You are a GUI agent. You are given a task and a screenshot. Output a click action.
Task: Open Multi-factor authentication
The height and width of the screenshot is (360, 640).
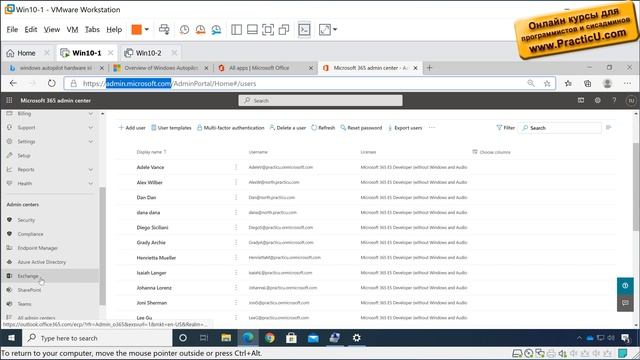tap(231, 128)
